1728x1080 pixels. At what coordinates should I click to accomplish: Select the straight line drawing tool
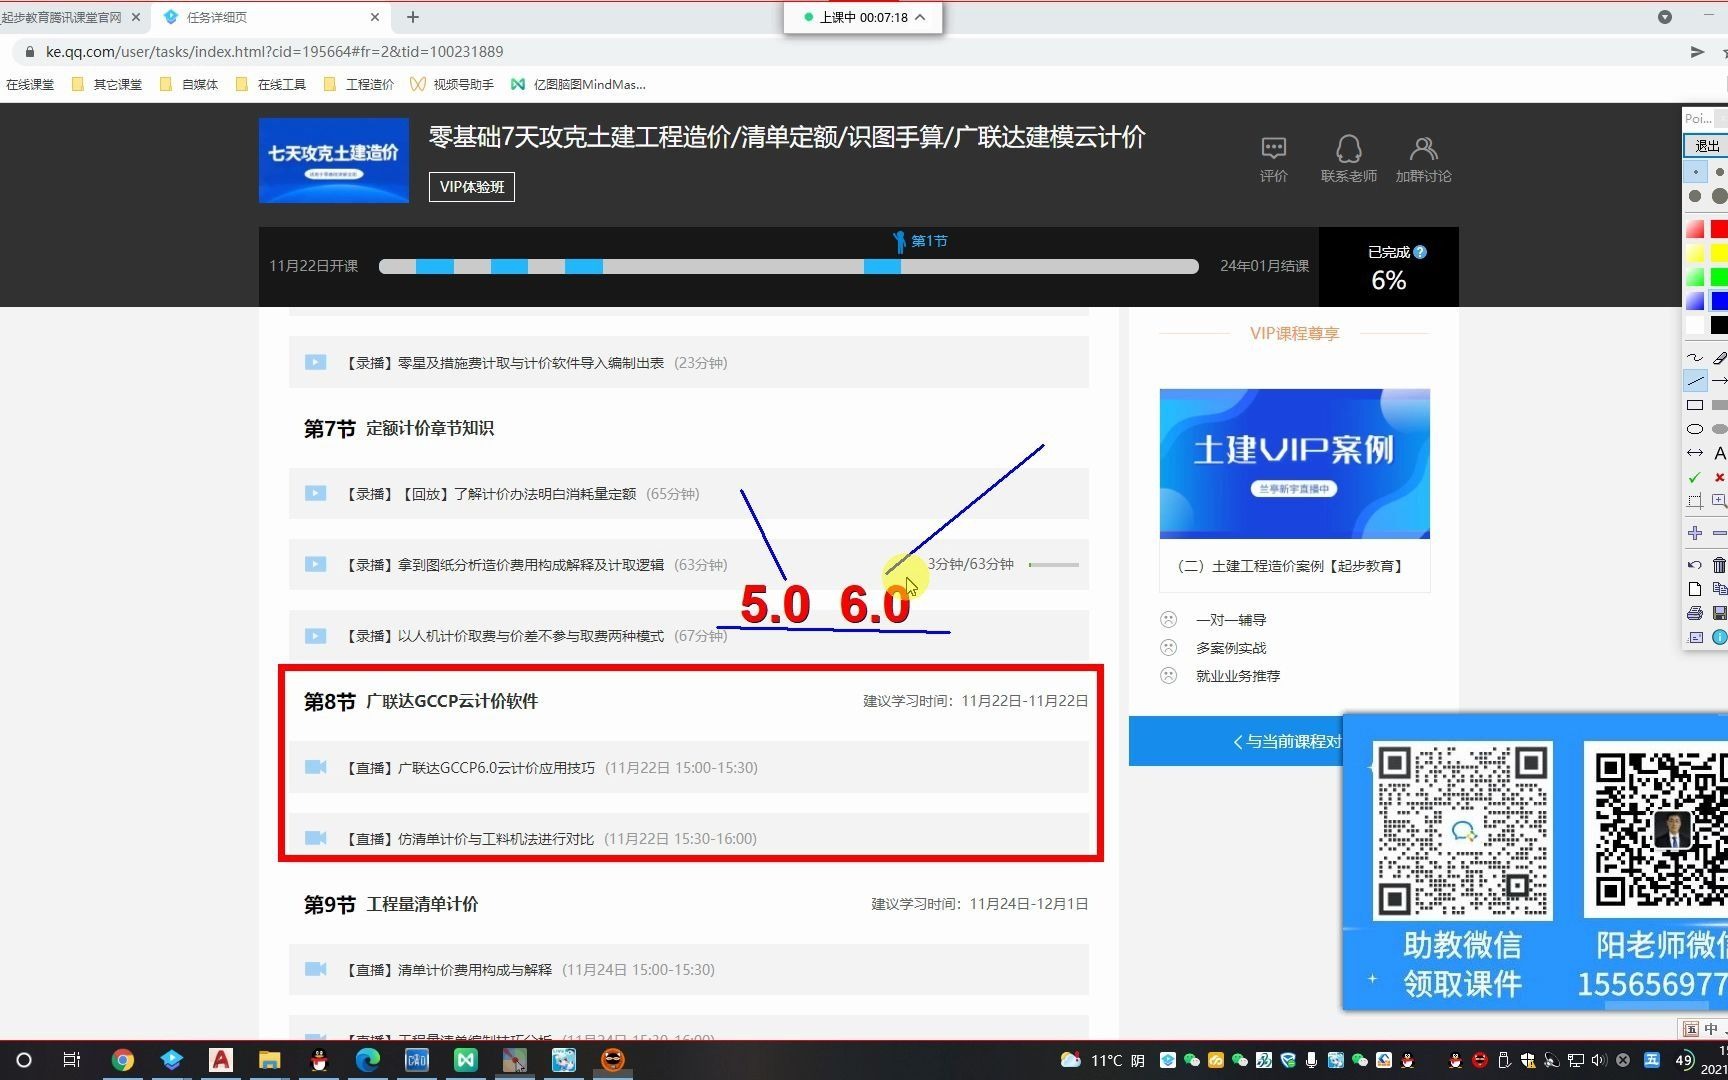click(1695, 381)
